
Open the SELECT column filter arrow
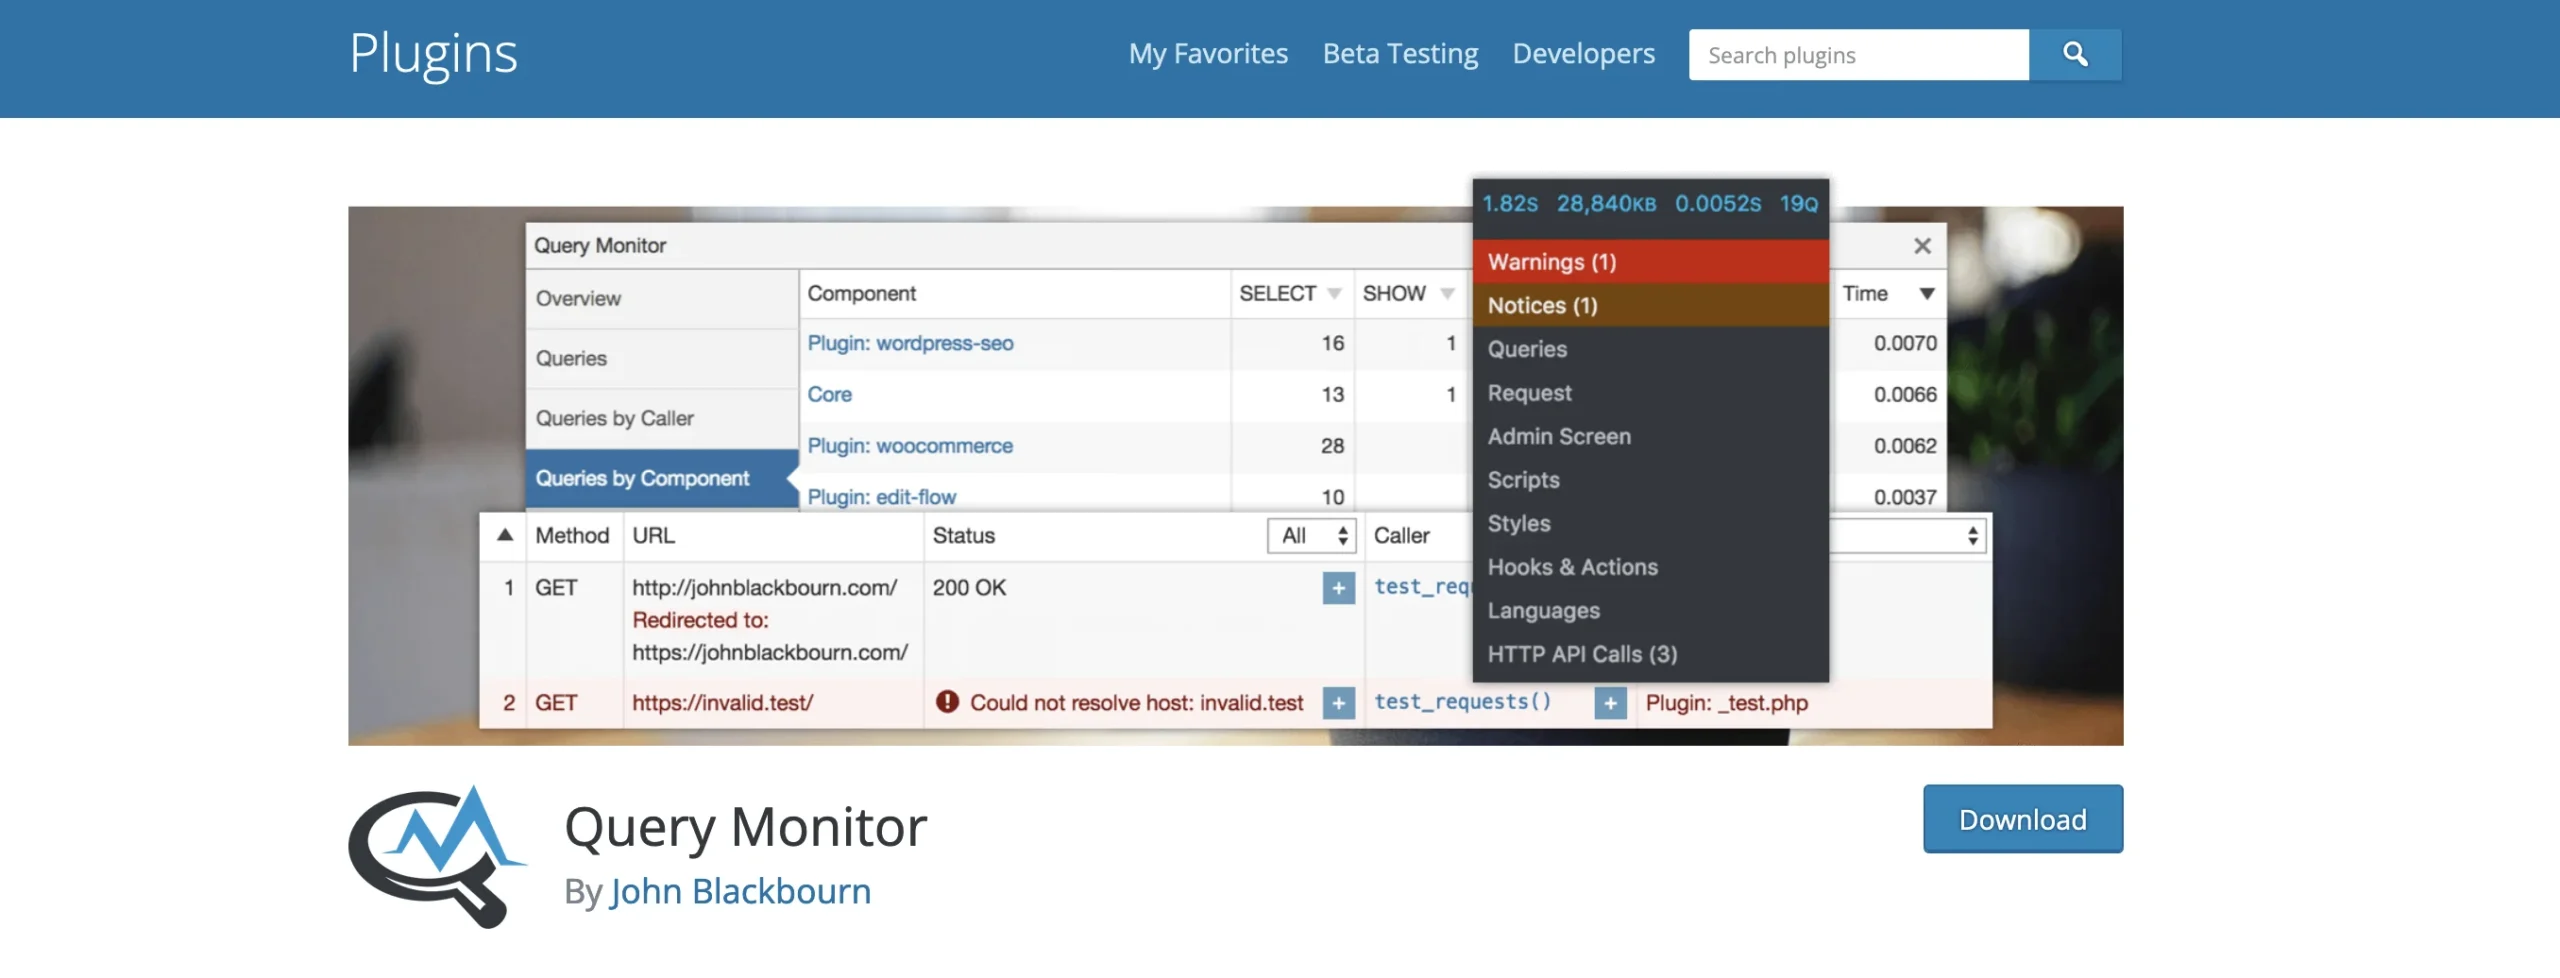[1334, 294]
